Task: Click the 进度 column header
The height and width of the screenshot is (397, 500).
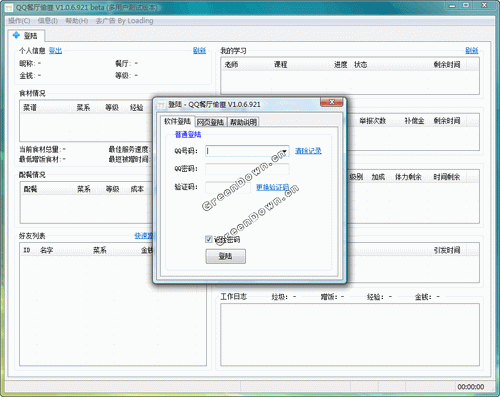Action: (x=341, y=65)
